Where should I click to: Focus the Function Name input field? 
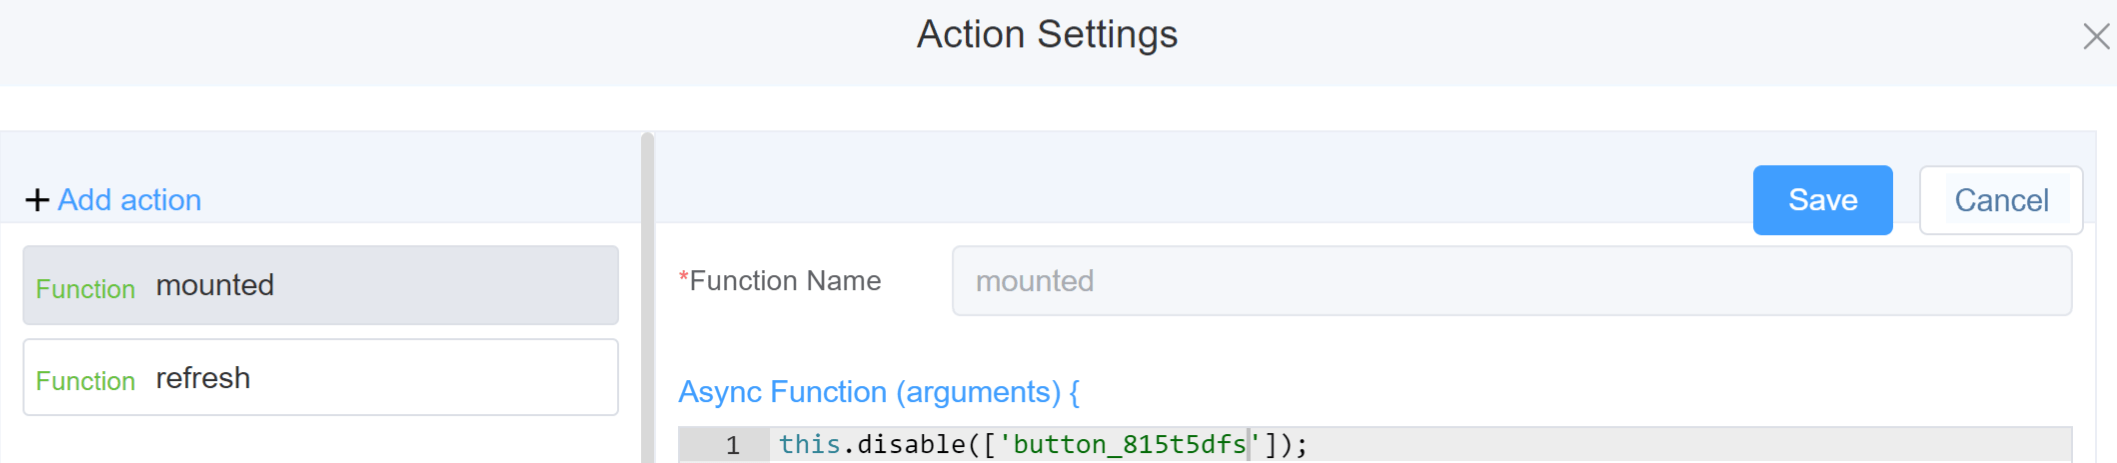tap(1511, 281)
